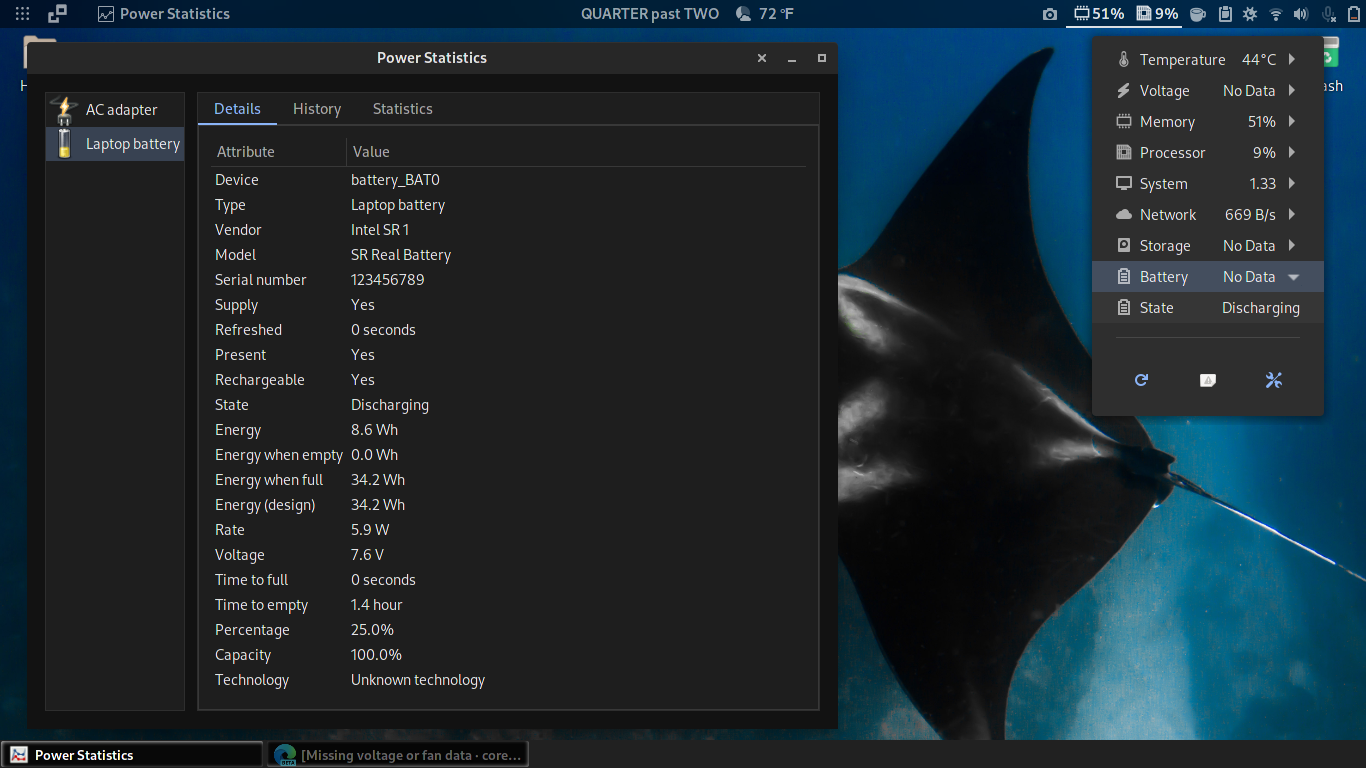Click the monitor icon beside System
The height and width of the screenshot is (768, 1366).
(1124, 184)
